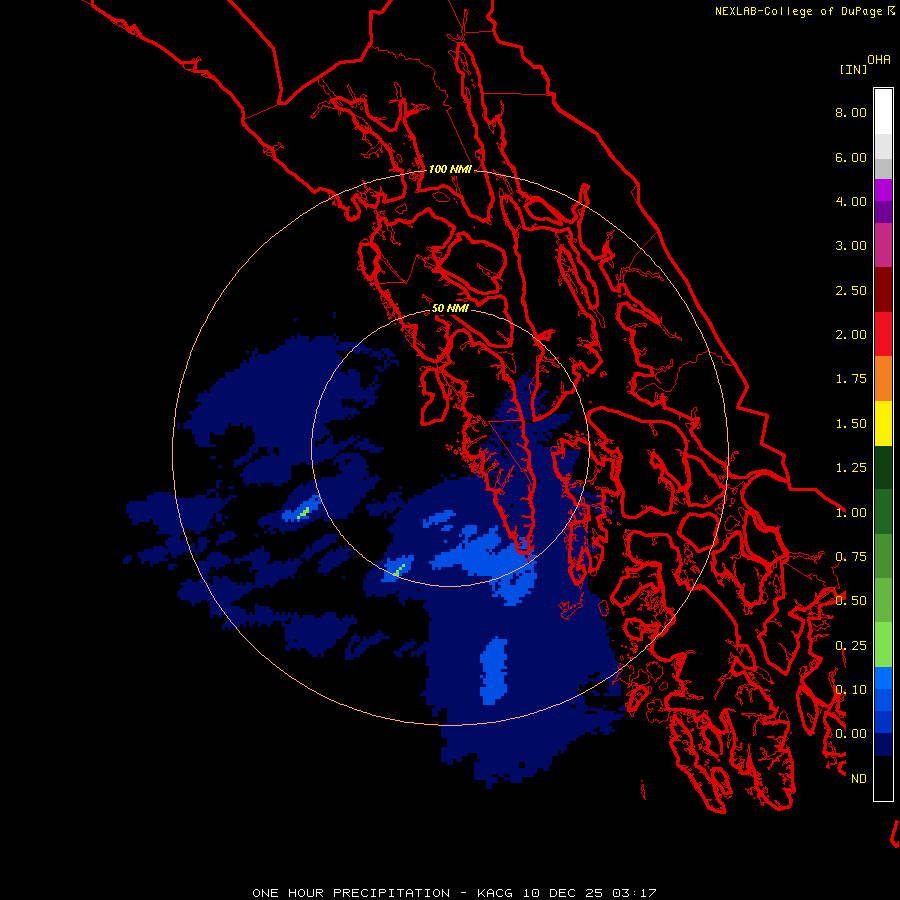The width and height of the screenshot is (900, 900).
Task: Click the ND legend label
Action: (859, 779)
